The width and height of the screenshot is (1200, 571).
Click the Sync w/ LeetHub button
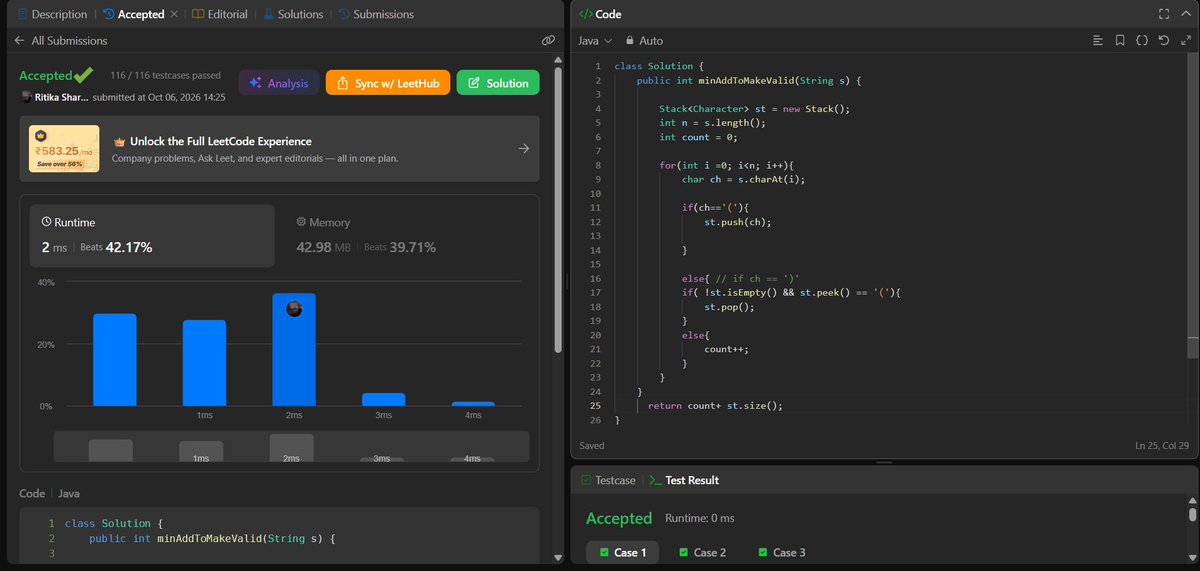pyautogui.click(x=388, y=83)
